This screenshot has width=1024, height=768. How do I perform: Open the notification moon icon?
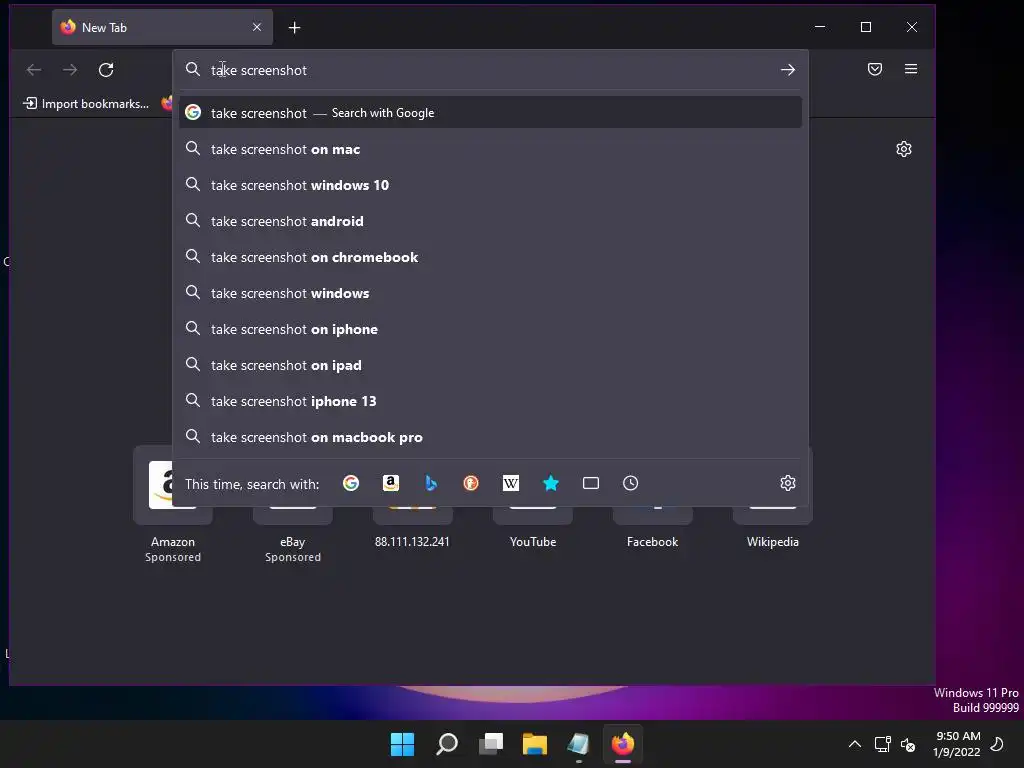(x=997, y=744)
